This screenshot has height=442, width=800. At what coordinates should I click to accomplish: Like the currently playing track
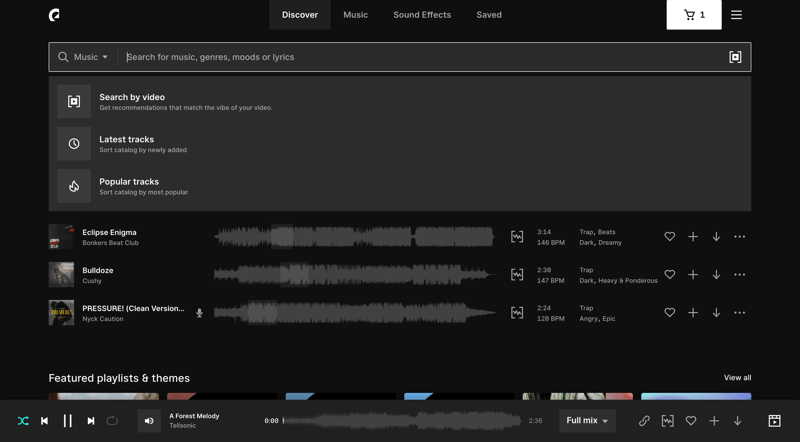click(691, 421)
